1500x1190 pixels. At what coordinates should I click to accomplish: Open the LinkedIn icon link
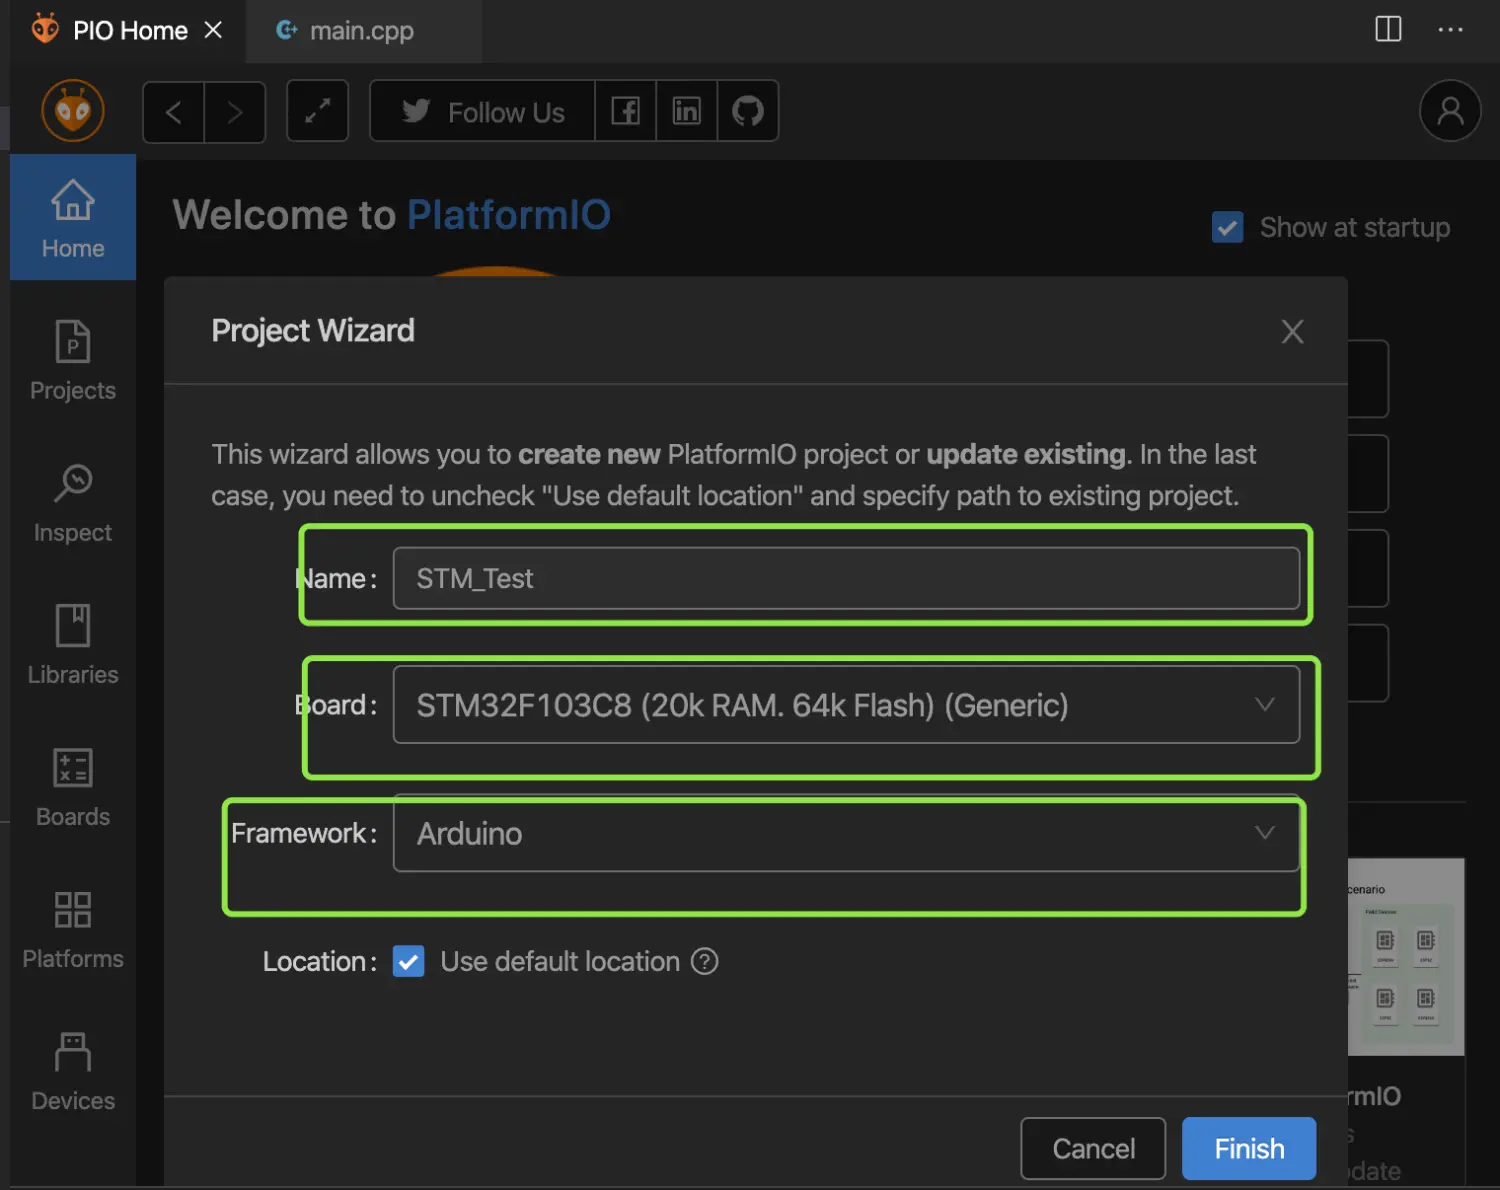pos(687,111)
